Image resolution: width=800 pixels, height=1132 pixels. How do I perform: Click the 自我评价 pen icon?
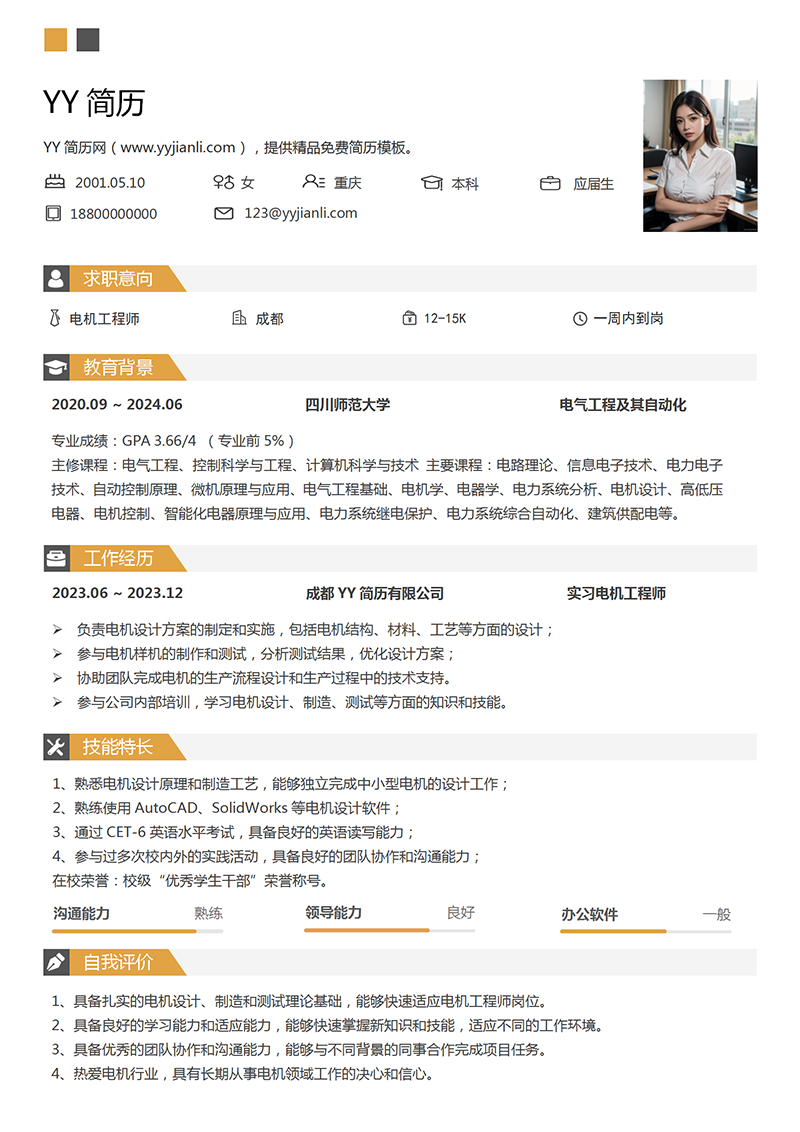[56, 962]
